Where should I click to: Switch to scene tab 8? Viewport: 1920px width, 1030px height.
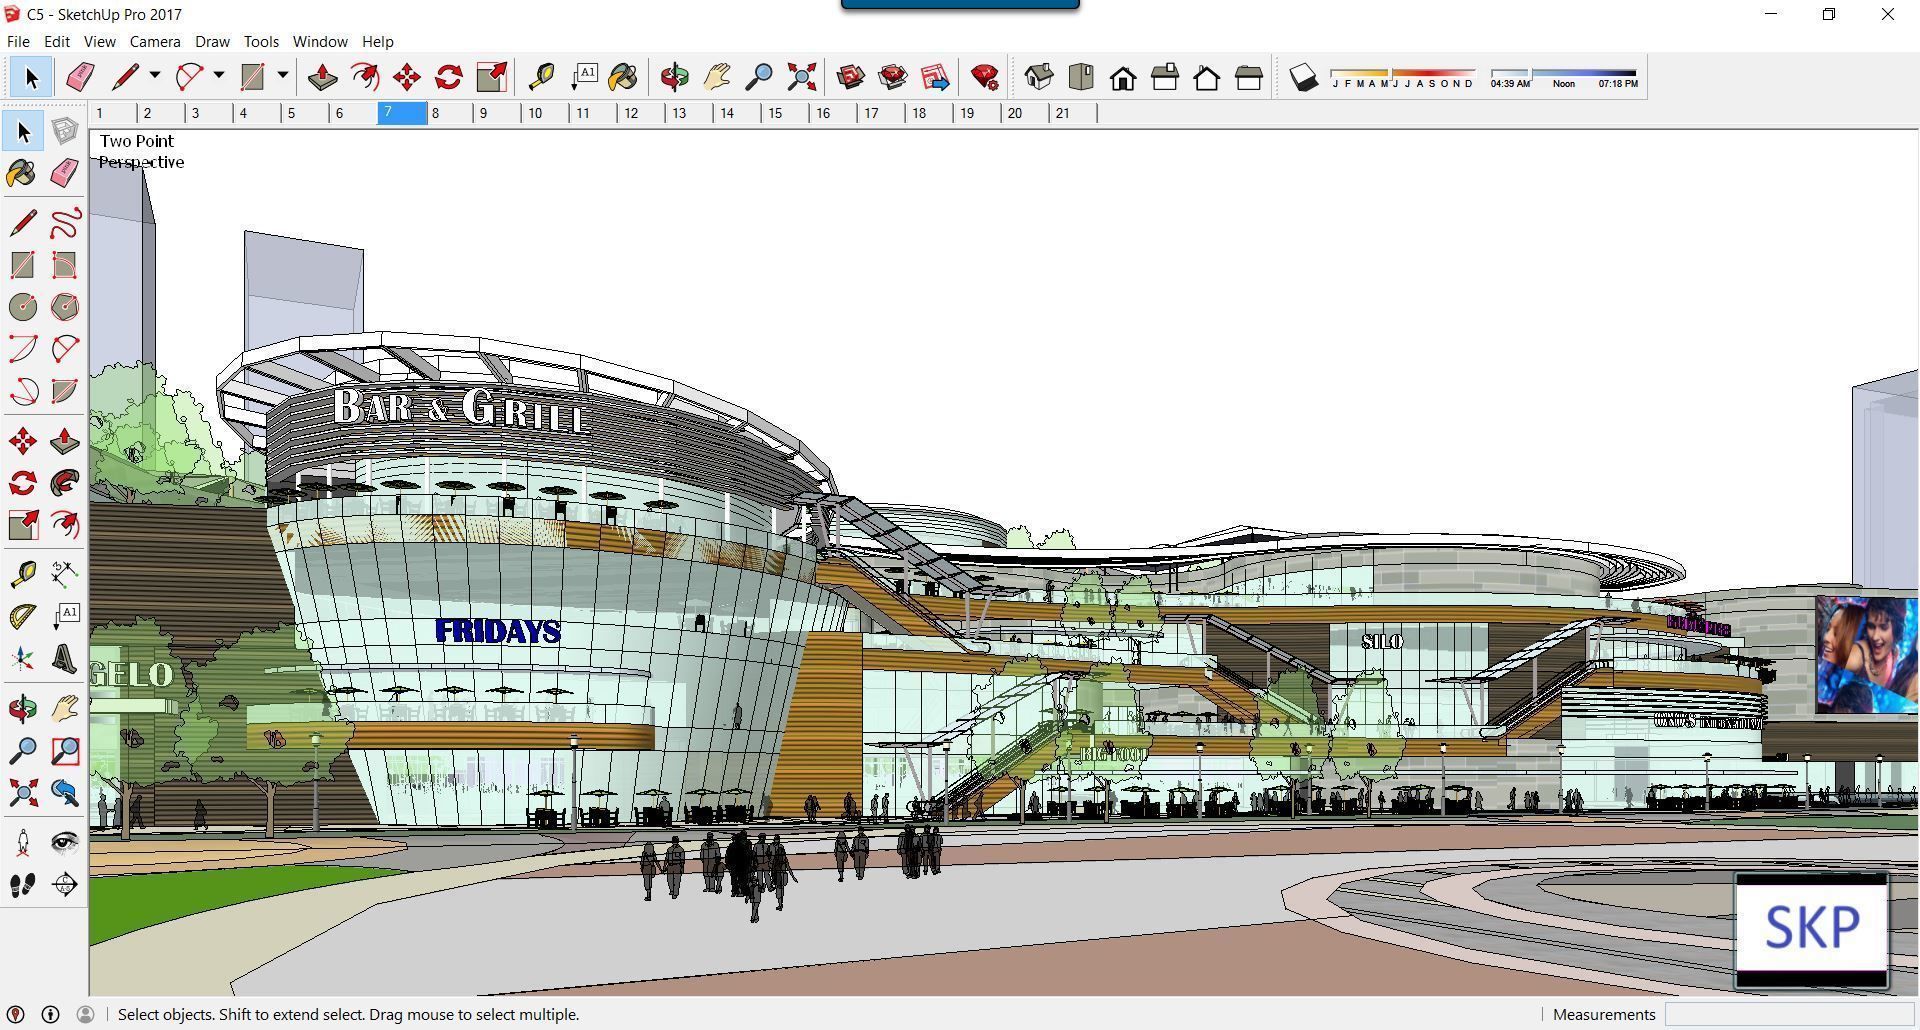click(449, 113)
